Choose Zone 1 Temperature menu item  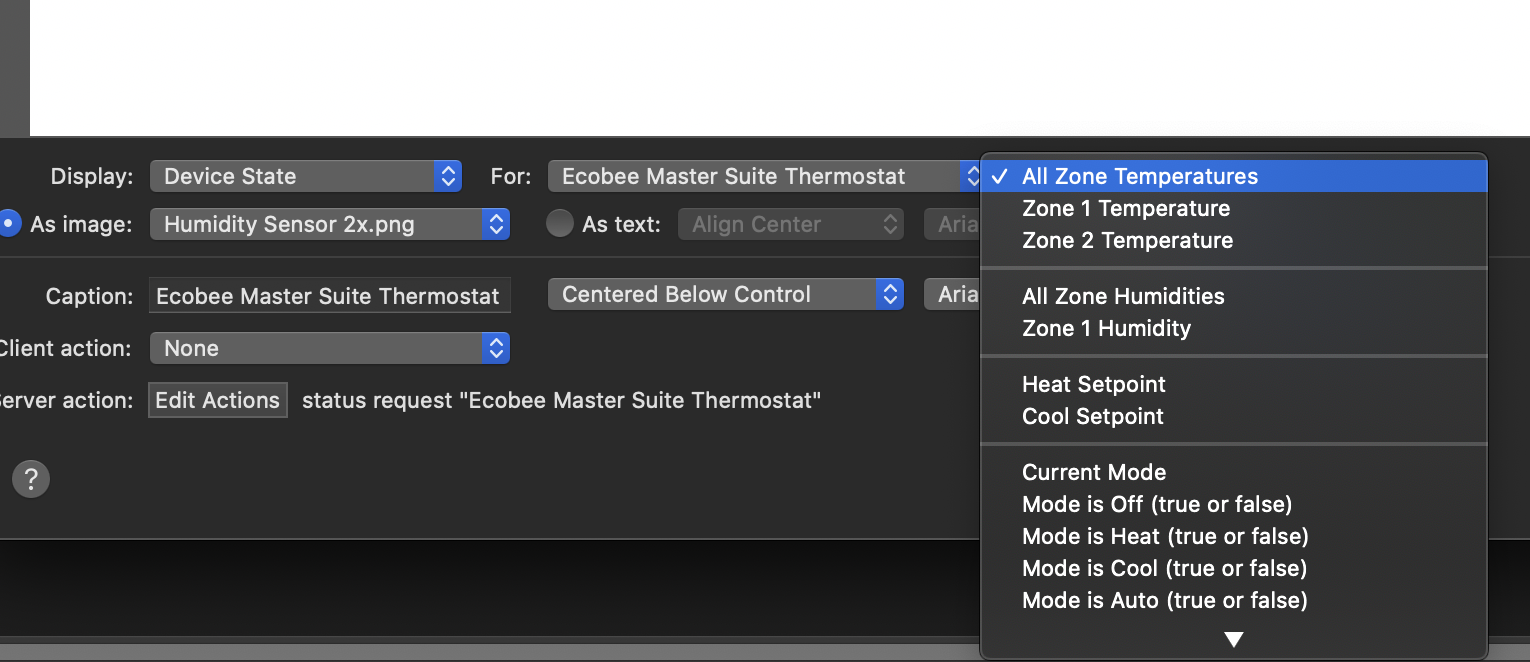pos(1234,208)
